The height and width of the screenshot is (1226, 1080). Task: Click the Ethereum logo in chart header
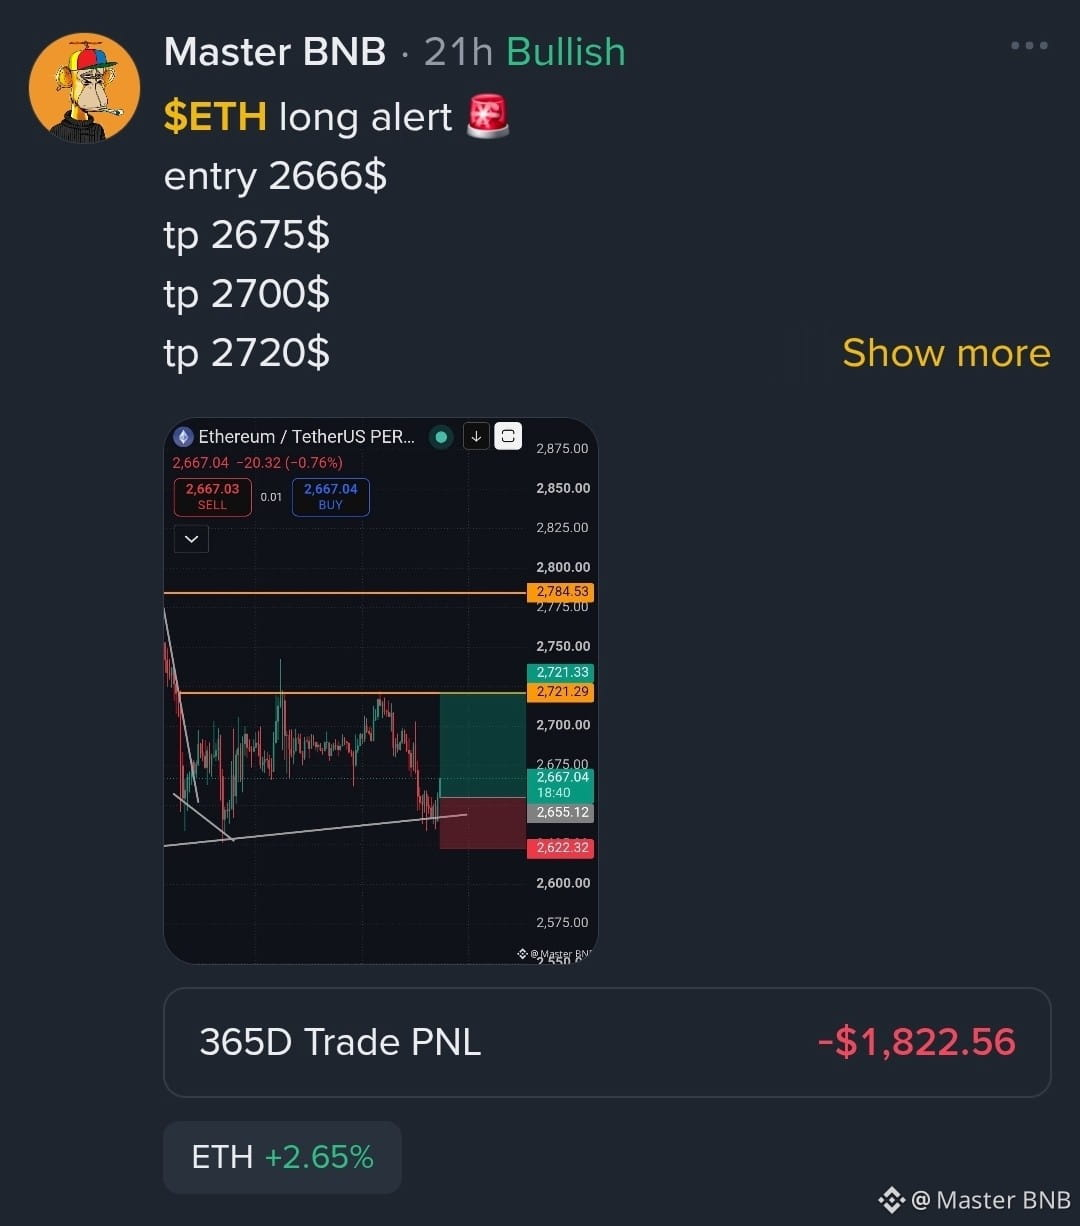pos(183,437)
